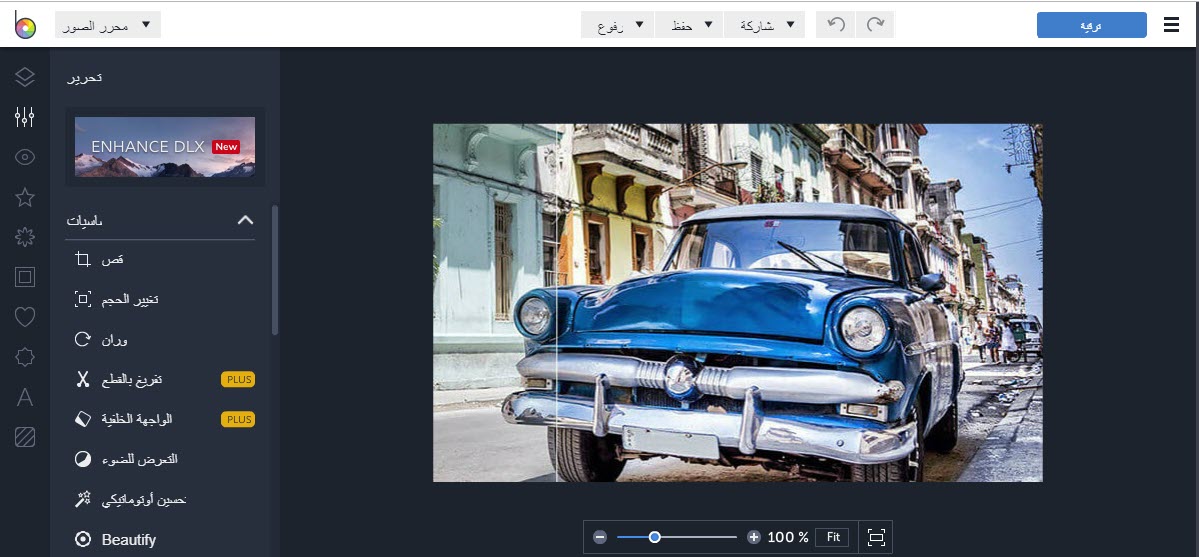The image size is (1199, 557).
Task: Collapse the أساسيات section chevron
Action: 245,220
